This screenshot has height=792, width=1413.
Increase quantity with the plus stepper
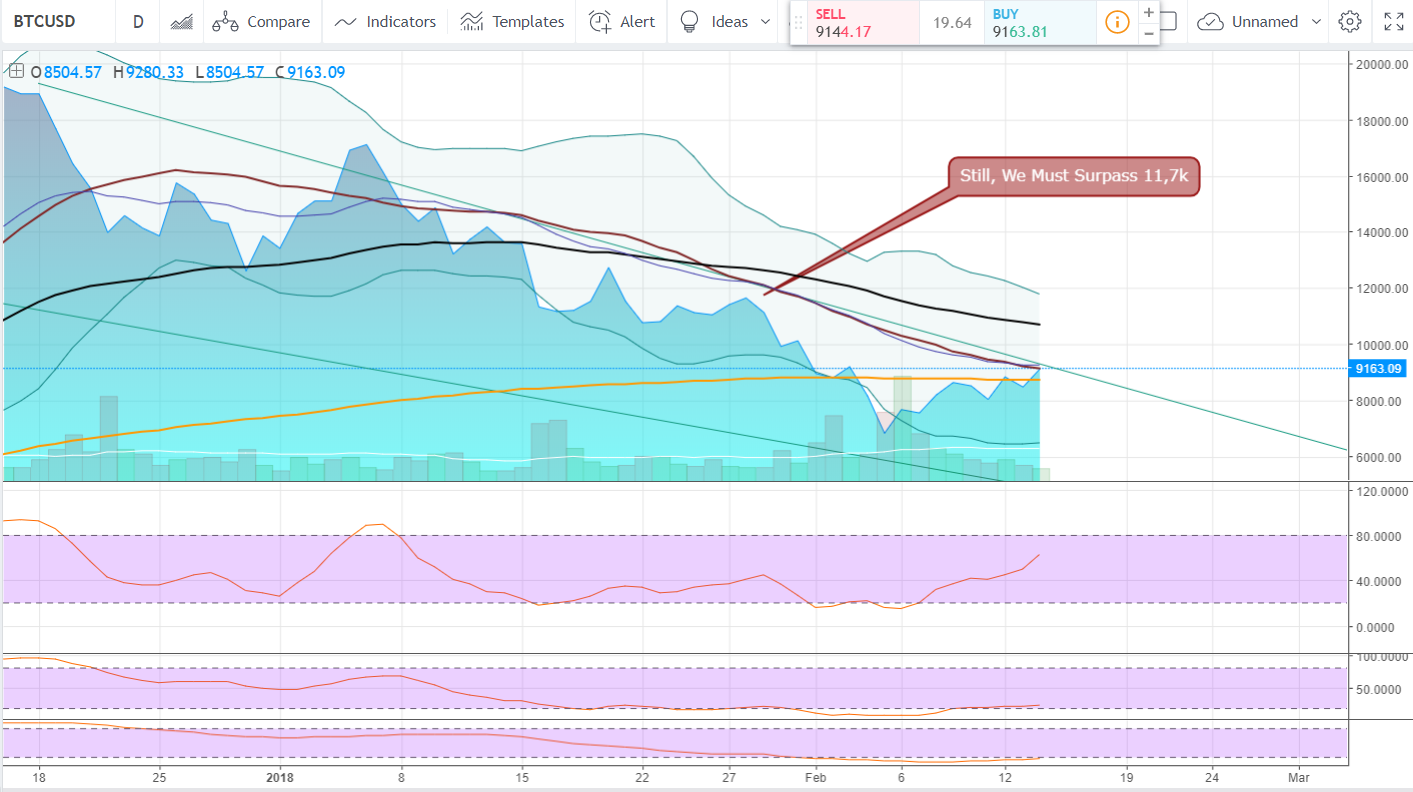(1149, 13)
